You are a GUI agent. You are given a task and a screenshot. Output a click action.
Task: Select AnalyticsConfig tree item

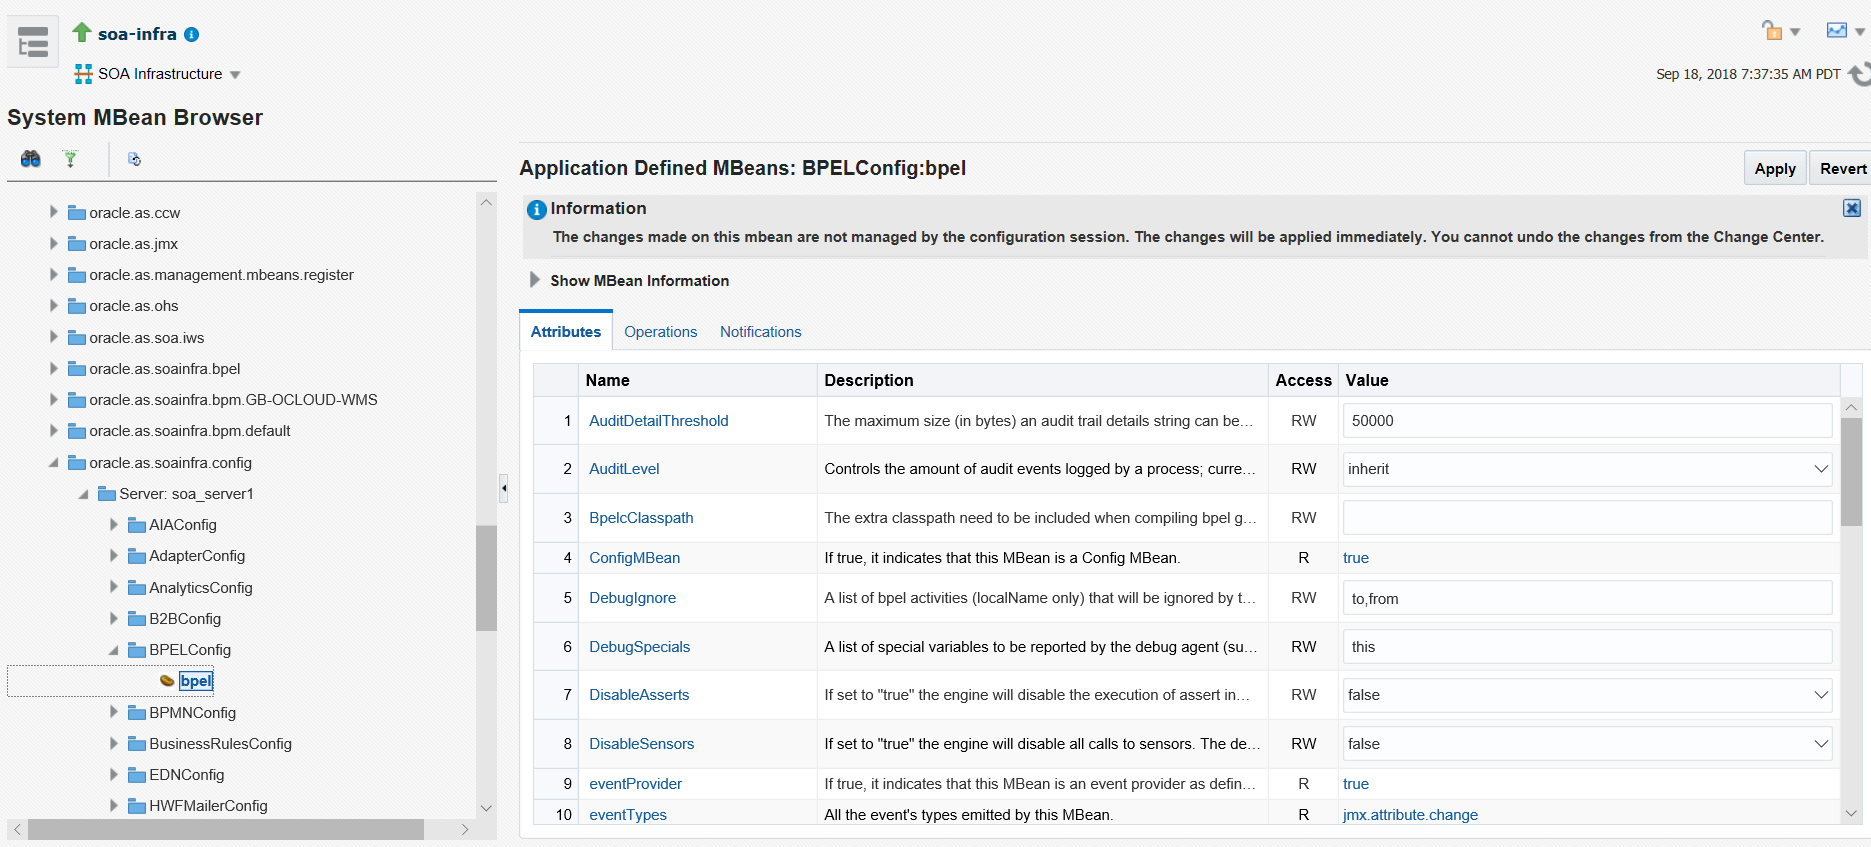201,588
